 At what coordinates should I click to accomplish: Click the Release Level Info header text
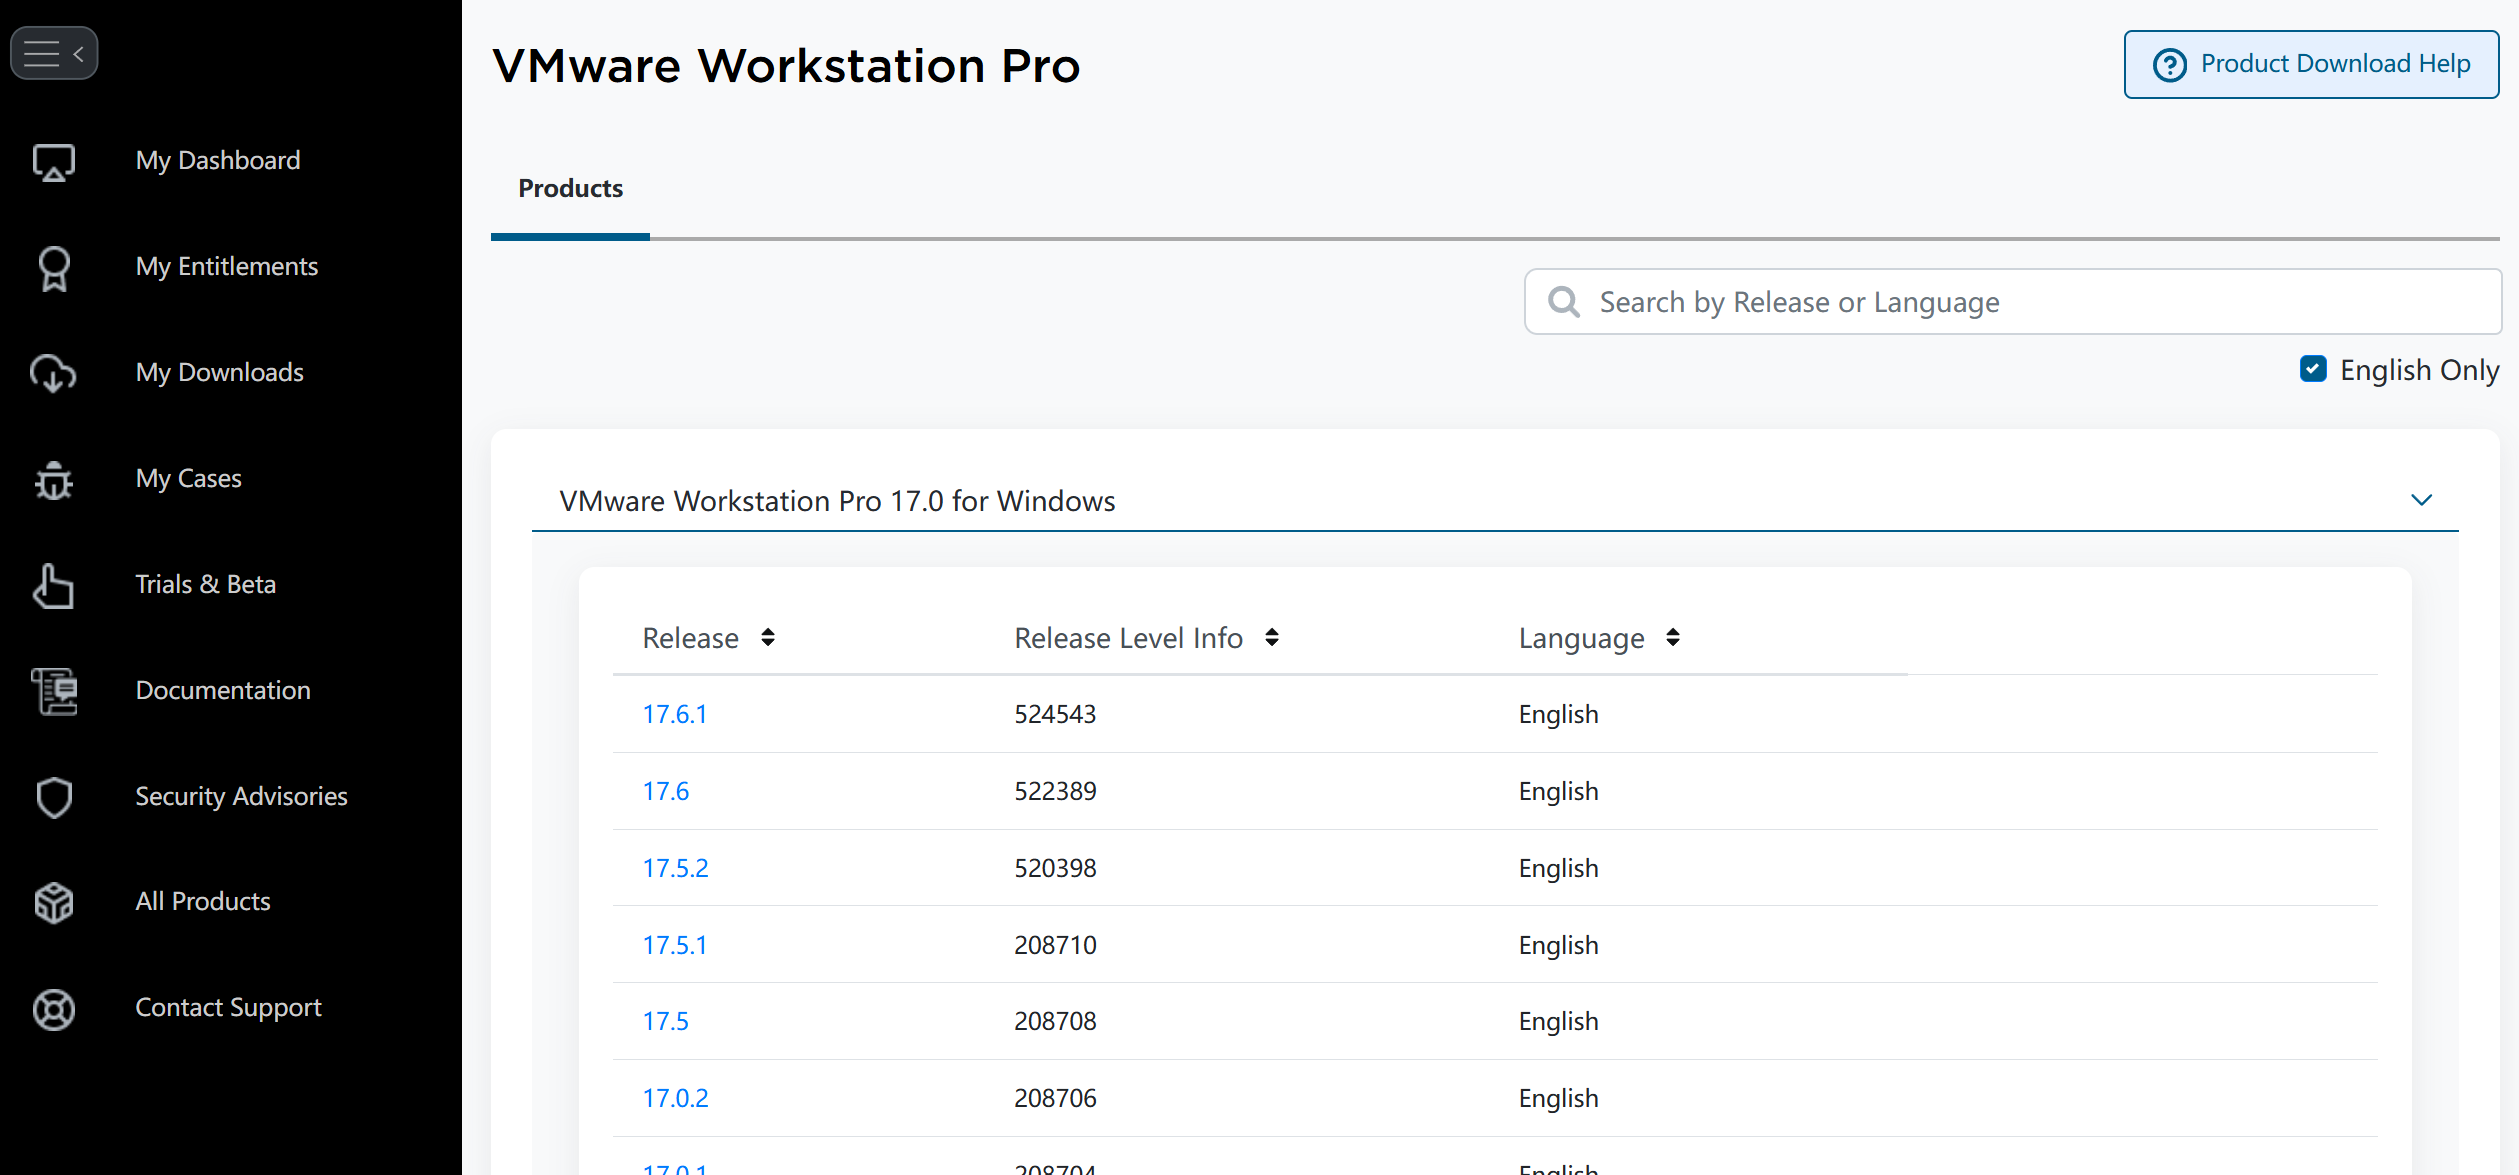click(x=1129, y=638)
